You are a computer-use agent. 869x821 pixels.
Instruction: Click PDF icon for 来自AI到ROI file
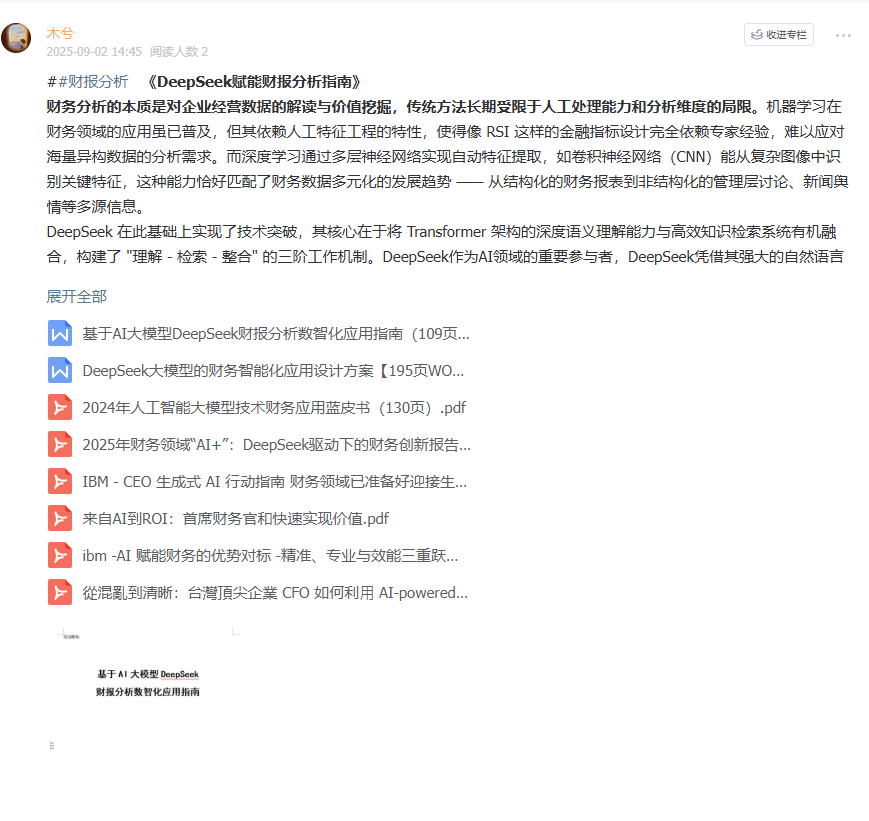coord(60,518)
